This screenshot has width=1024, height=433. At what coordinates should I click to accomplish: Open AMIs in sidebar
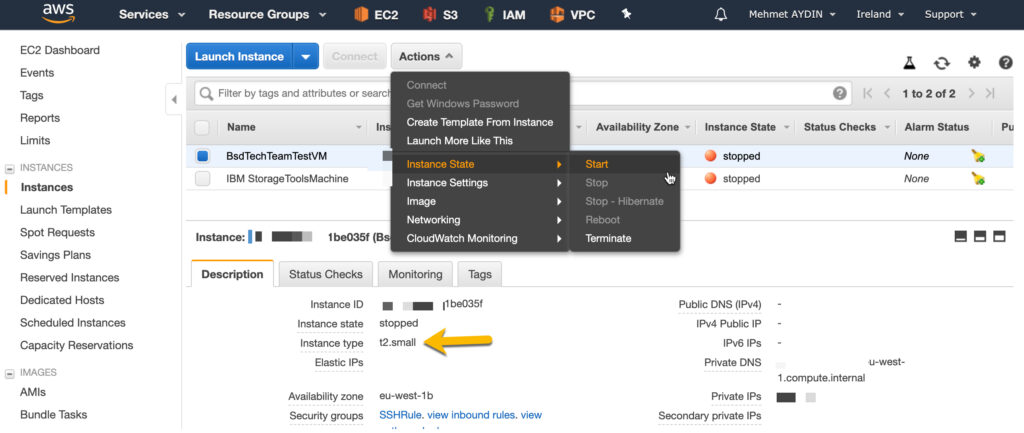coord(33,393)
